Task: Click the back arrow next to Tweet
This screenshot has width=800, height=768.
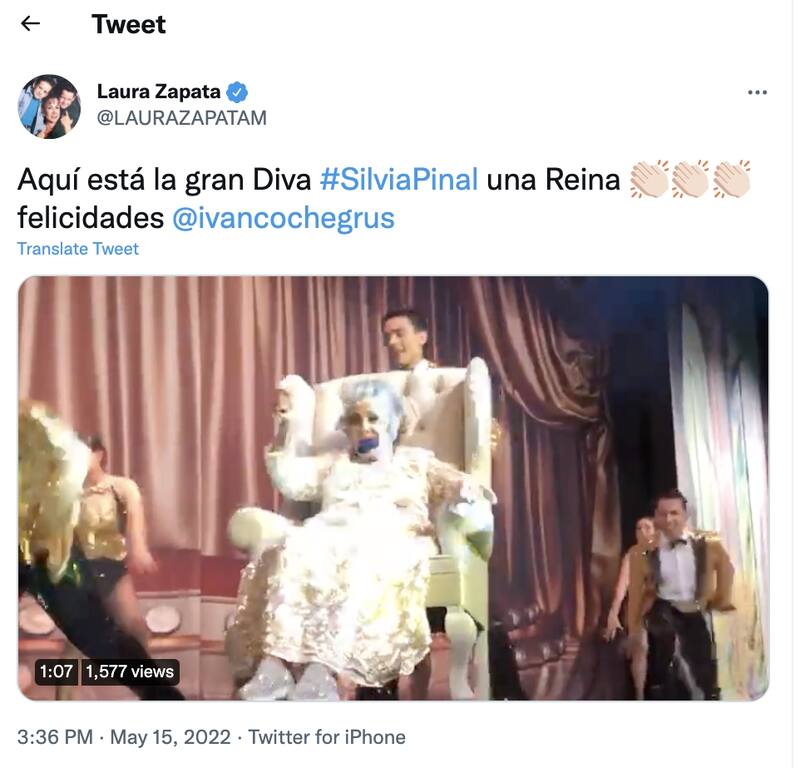Action: click(x=31, y=24)
